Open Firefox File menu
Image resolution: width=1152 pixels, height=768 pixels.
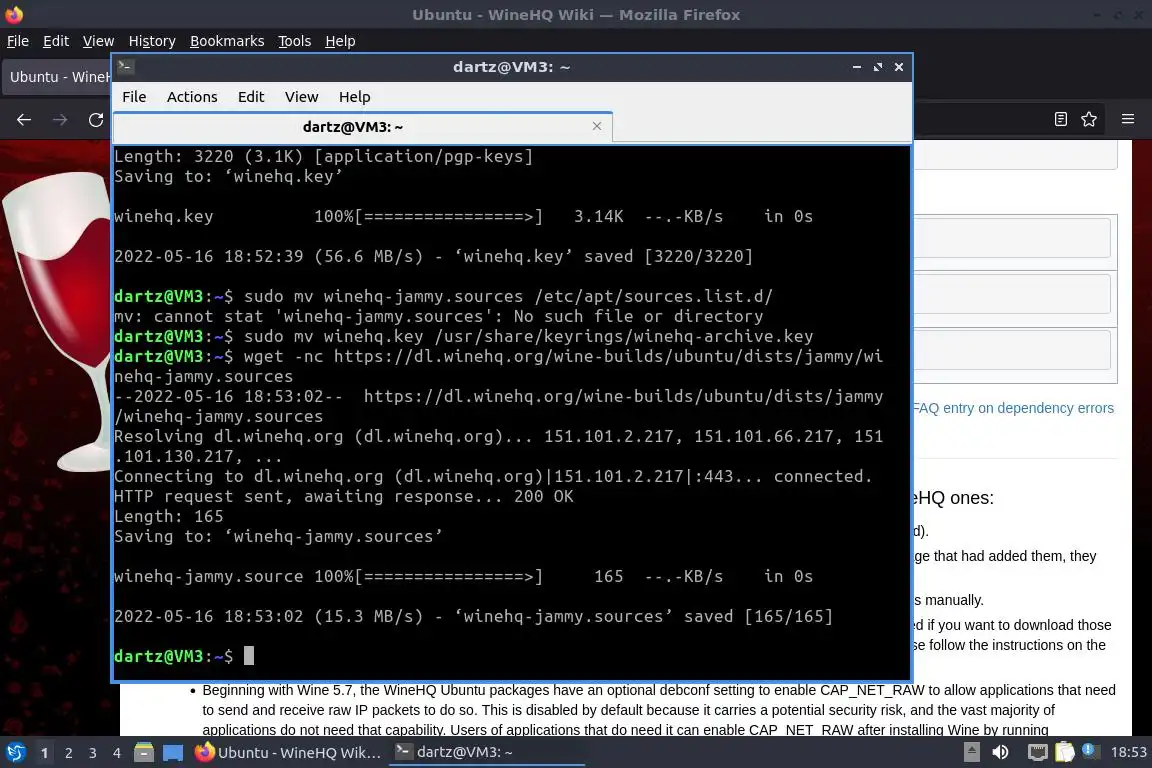tap(18, 41)
